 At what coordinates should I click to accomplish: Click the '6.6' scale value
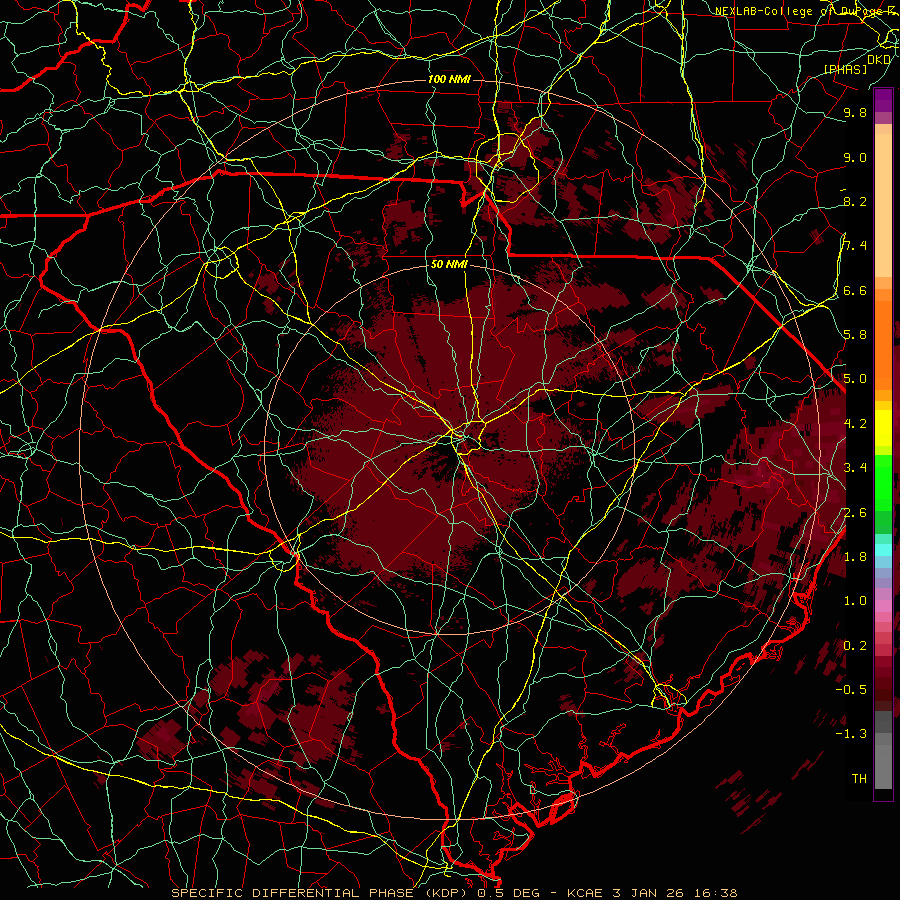click(855, 290)
